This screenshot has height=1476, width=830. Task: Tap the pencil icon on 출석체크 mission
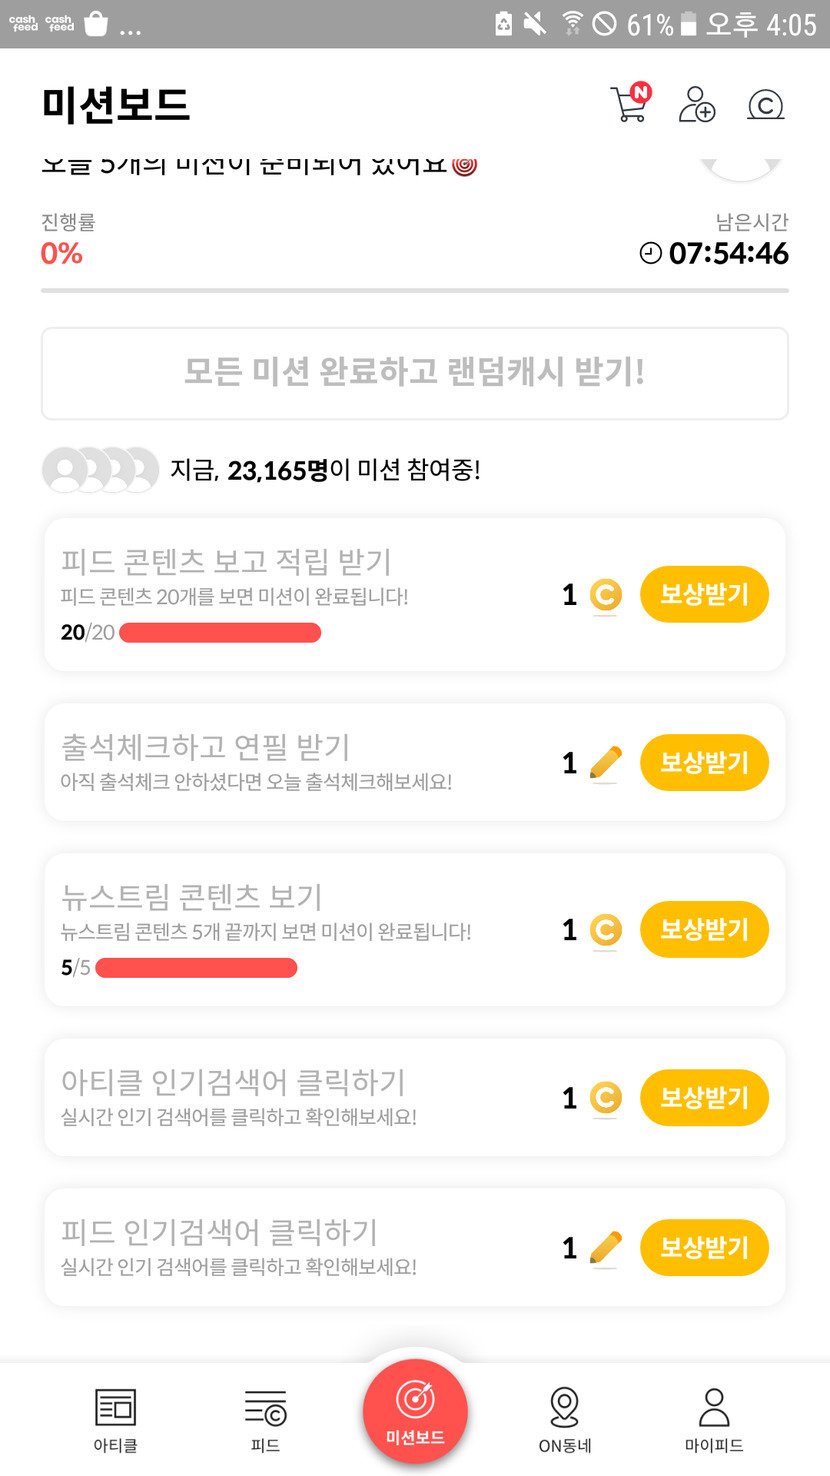(604, 763)
